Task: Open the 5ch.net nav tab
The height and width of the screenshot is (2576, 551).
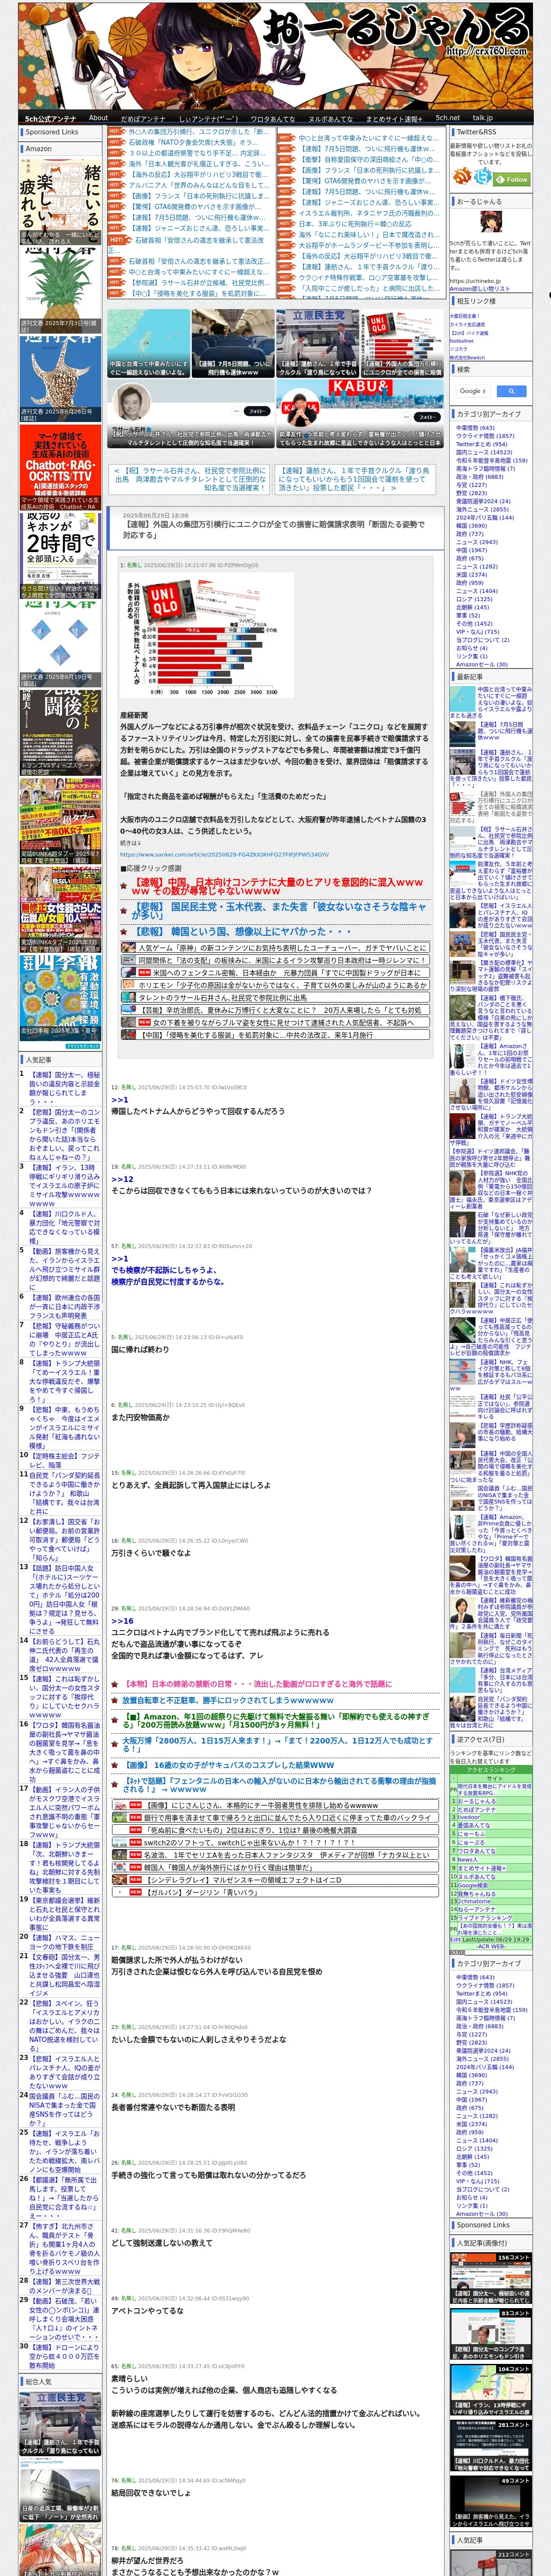Action: [x=447, y=118]
